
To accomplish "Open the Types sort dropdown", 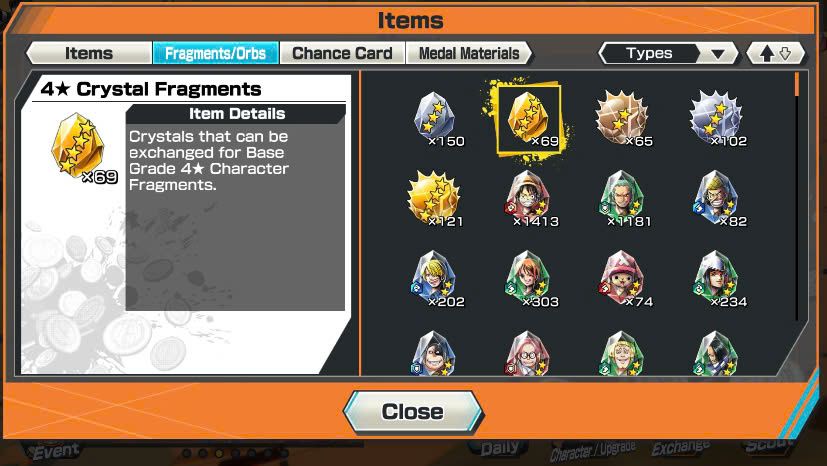I will [x=668, y=53].
